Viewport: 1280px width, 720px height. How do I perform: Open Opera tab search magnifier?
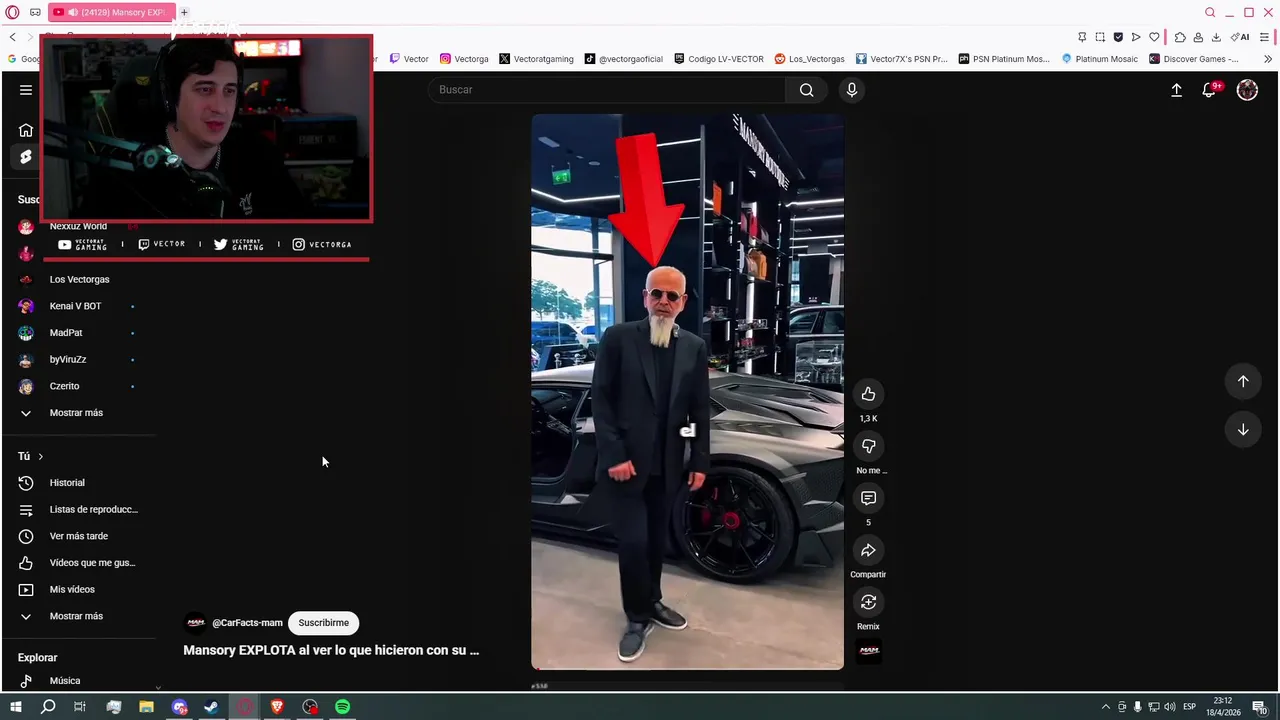click(x=1210, y=12)
